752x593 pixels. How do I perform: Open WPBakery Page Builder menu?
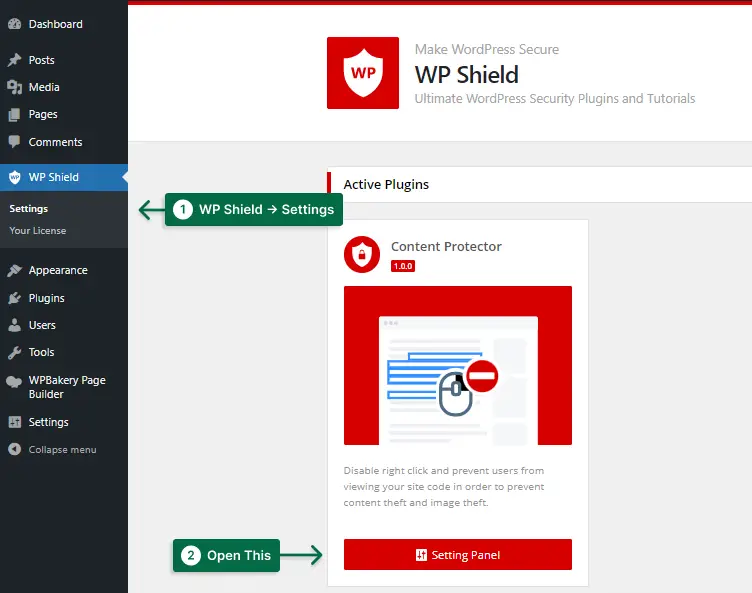pyautogui.click(x=64, y=387)
